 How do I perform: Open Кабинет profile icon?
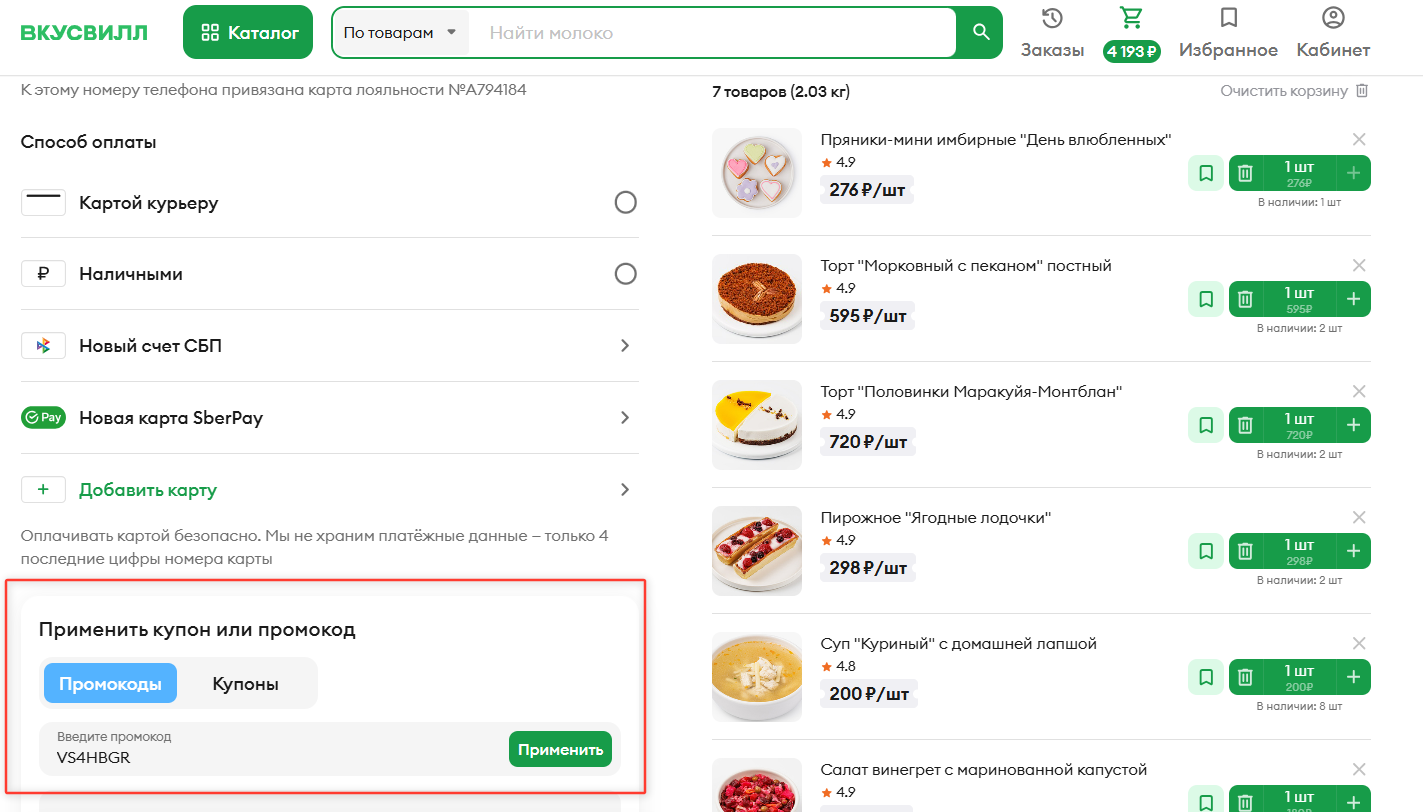click(1333, 19)
